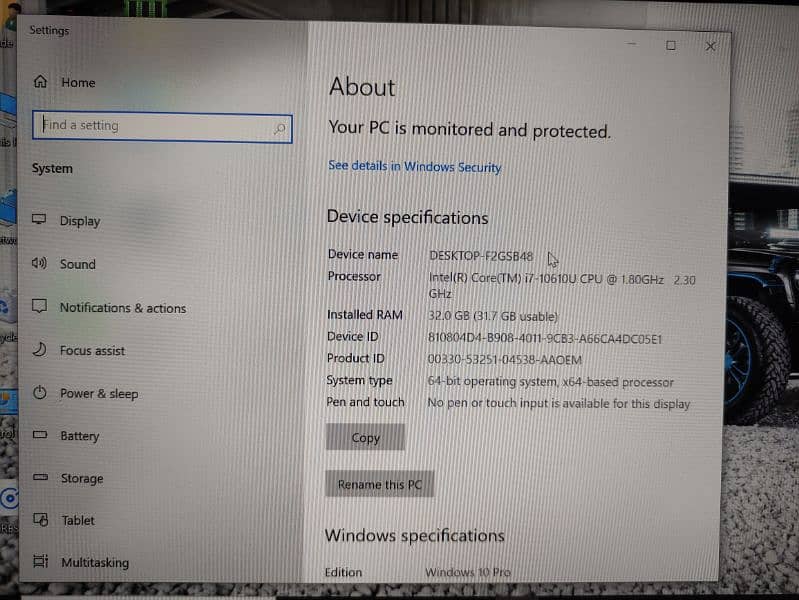This screenshot has width=799, height=600.
Task: Select the Sound speaker icon
Action: 39,263
